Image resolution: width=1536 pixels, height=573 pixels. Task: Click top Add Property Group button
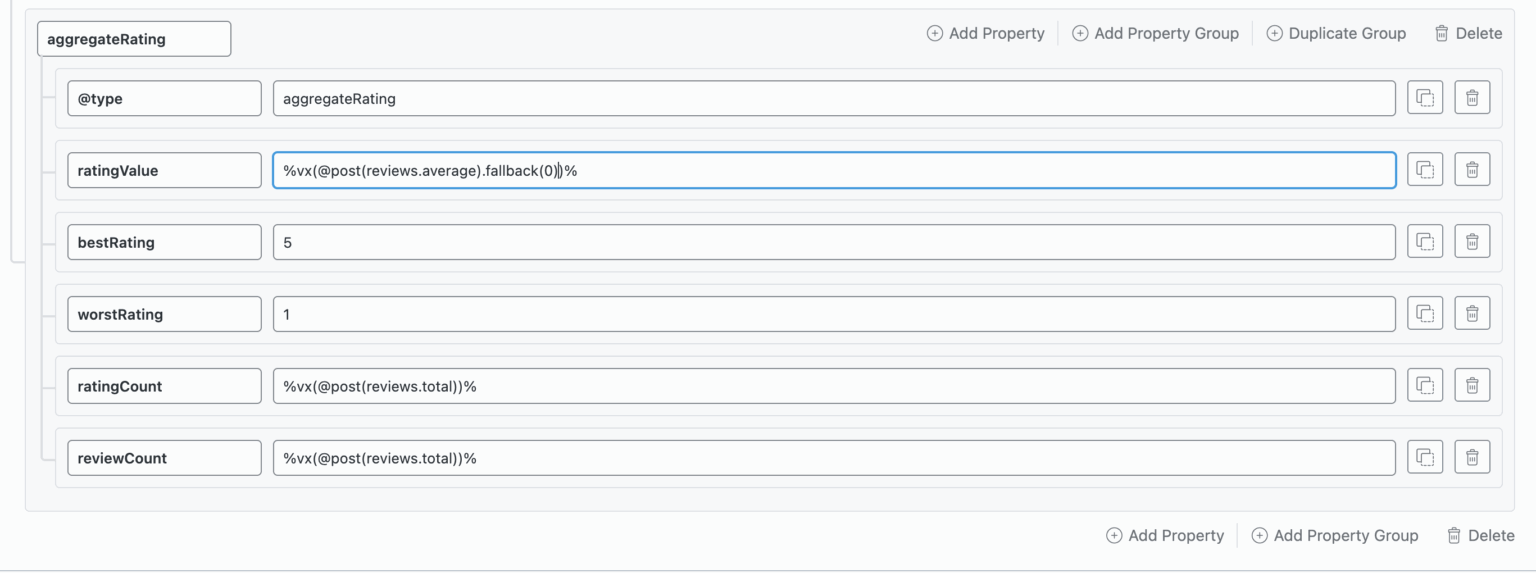[1155, 34]
